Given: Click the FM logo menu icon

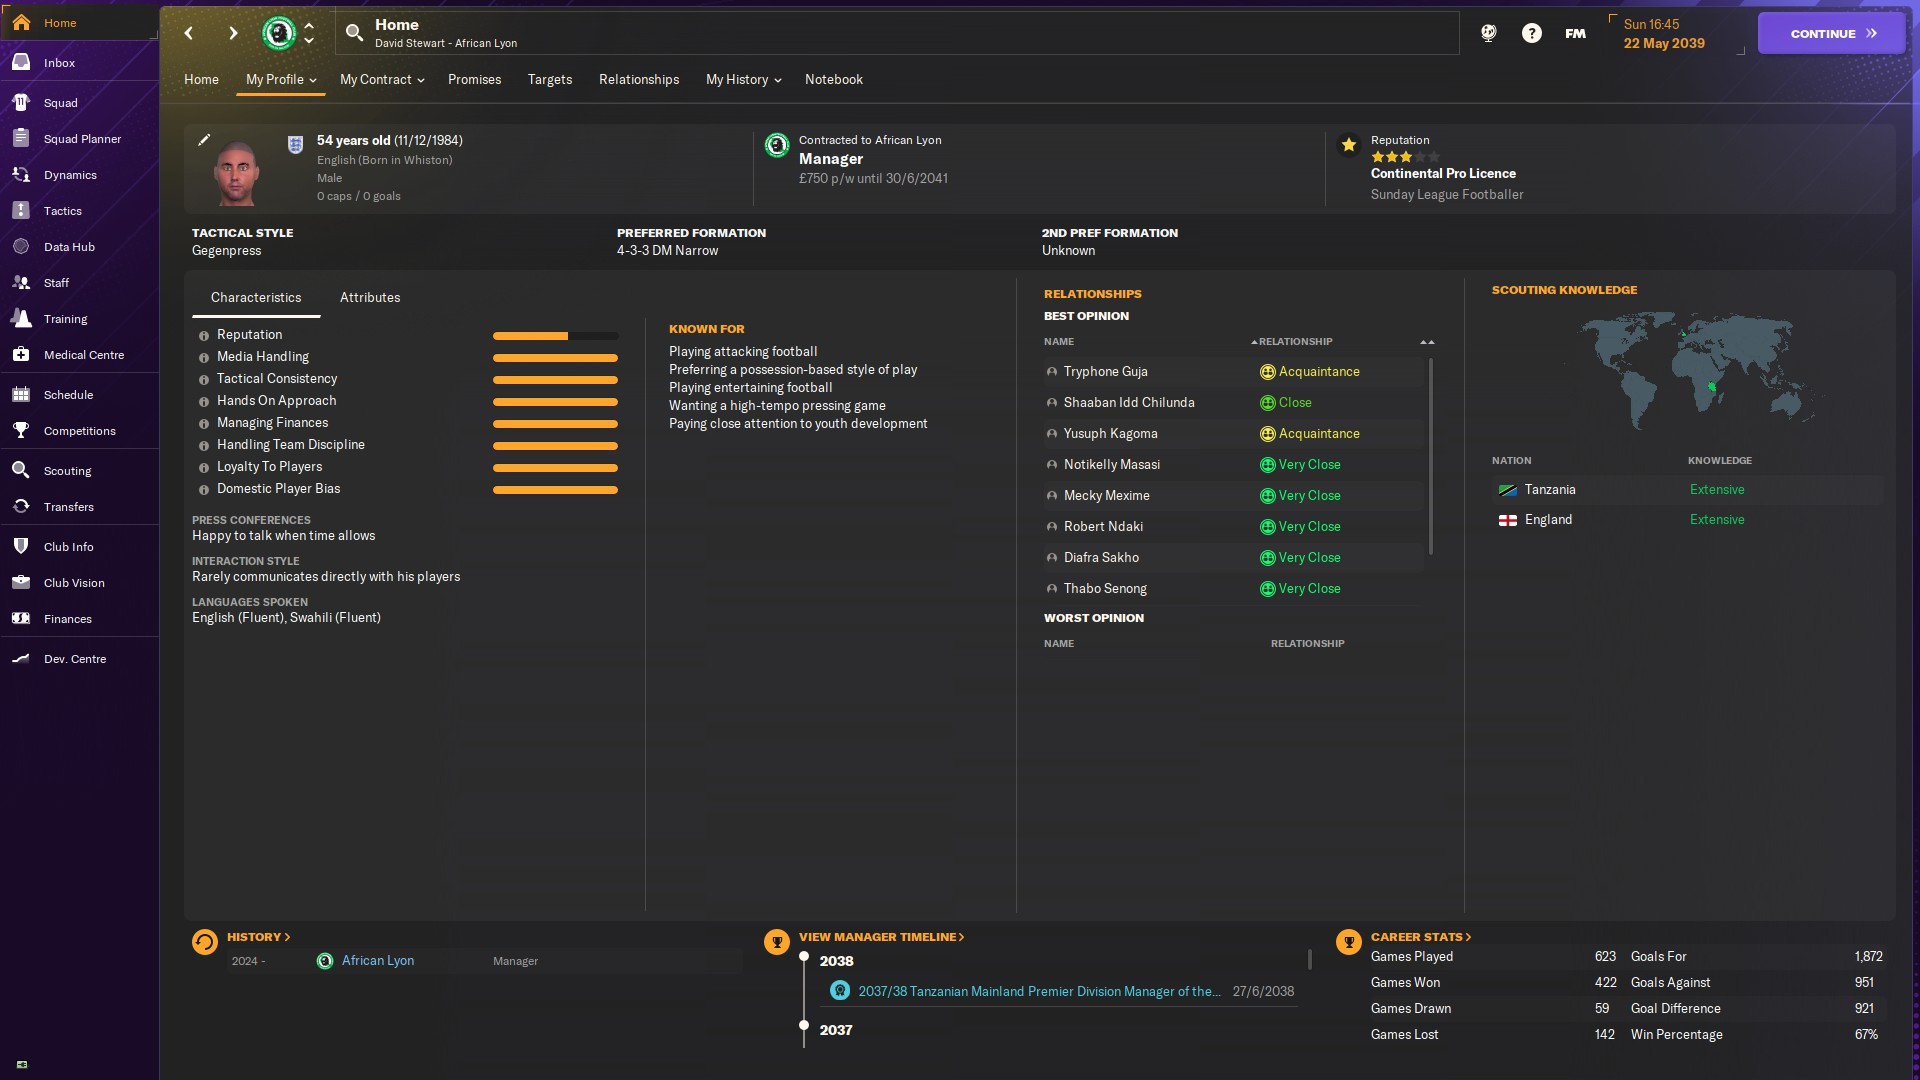Looking at the screenshot, I should click(x=1575, y=33).
